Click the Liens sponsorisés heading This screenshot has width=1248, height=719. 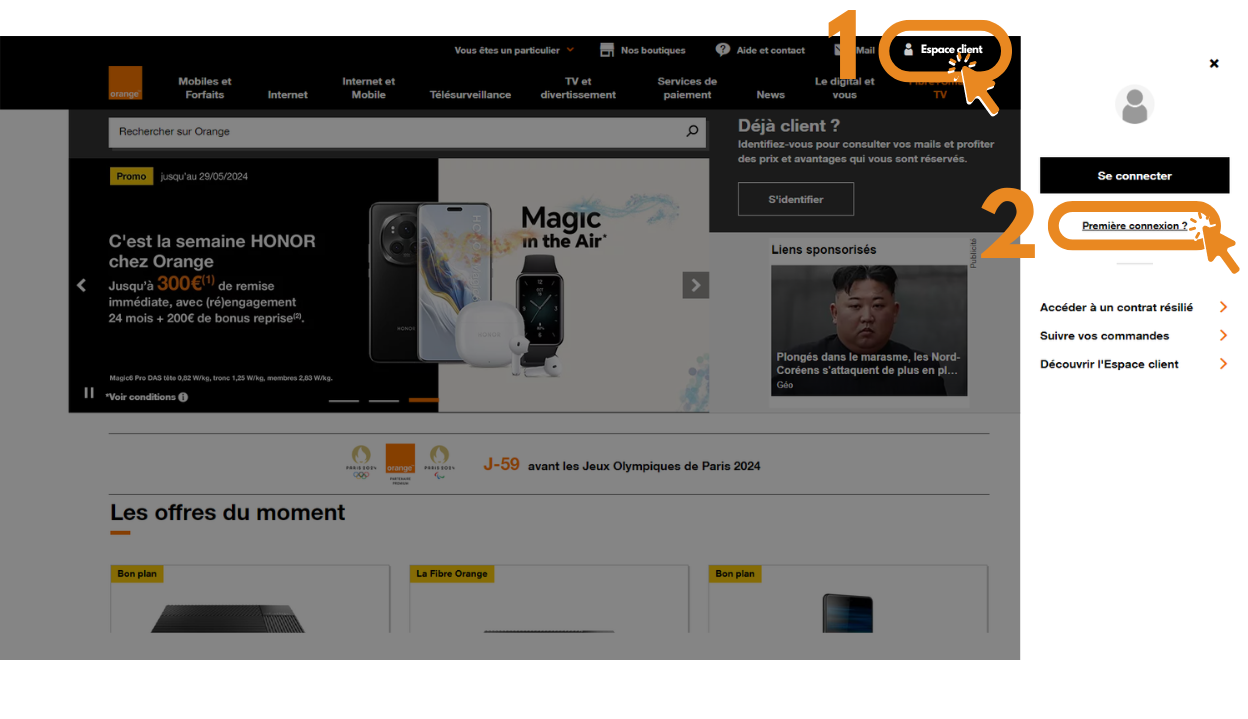click(x=824, y=250)
